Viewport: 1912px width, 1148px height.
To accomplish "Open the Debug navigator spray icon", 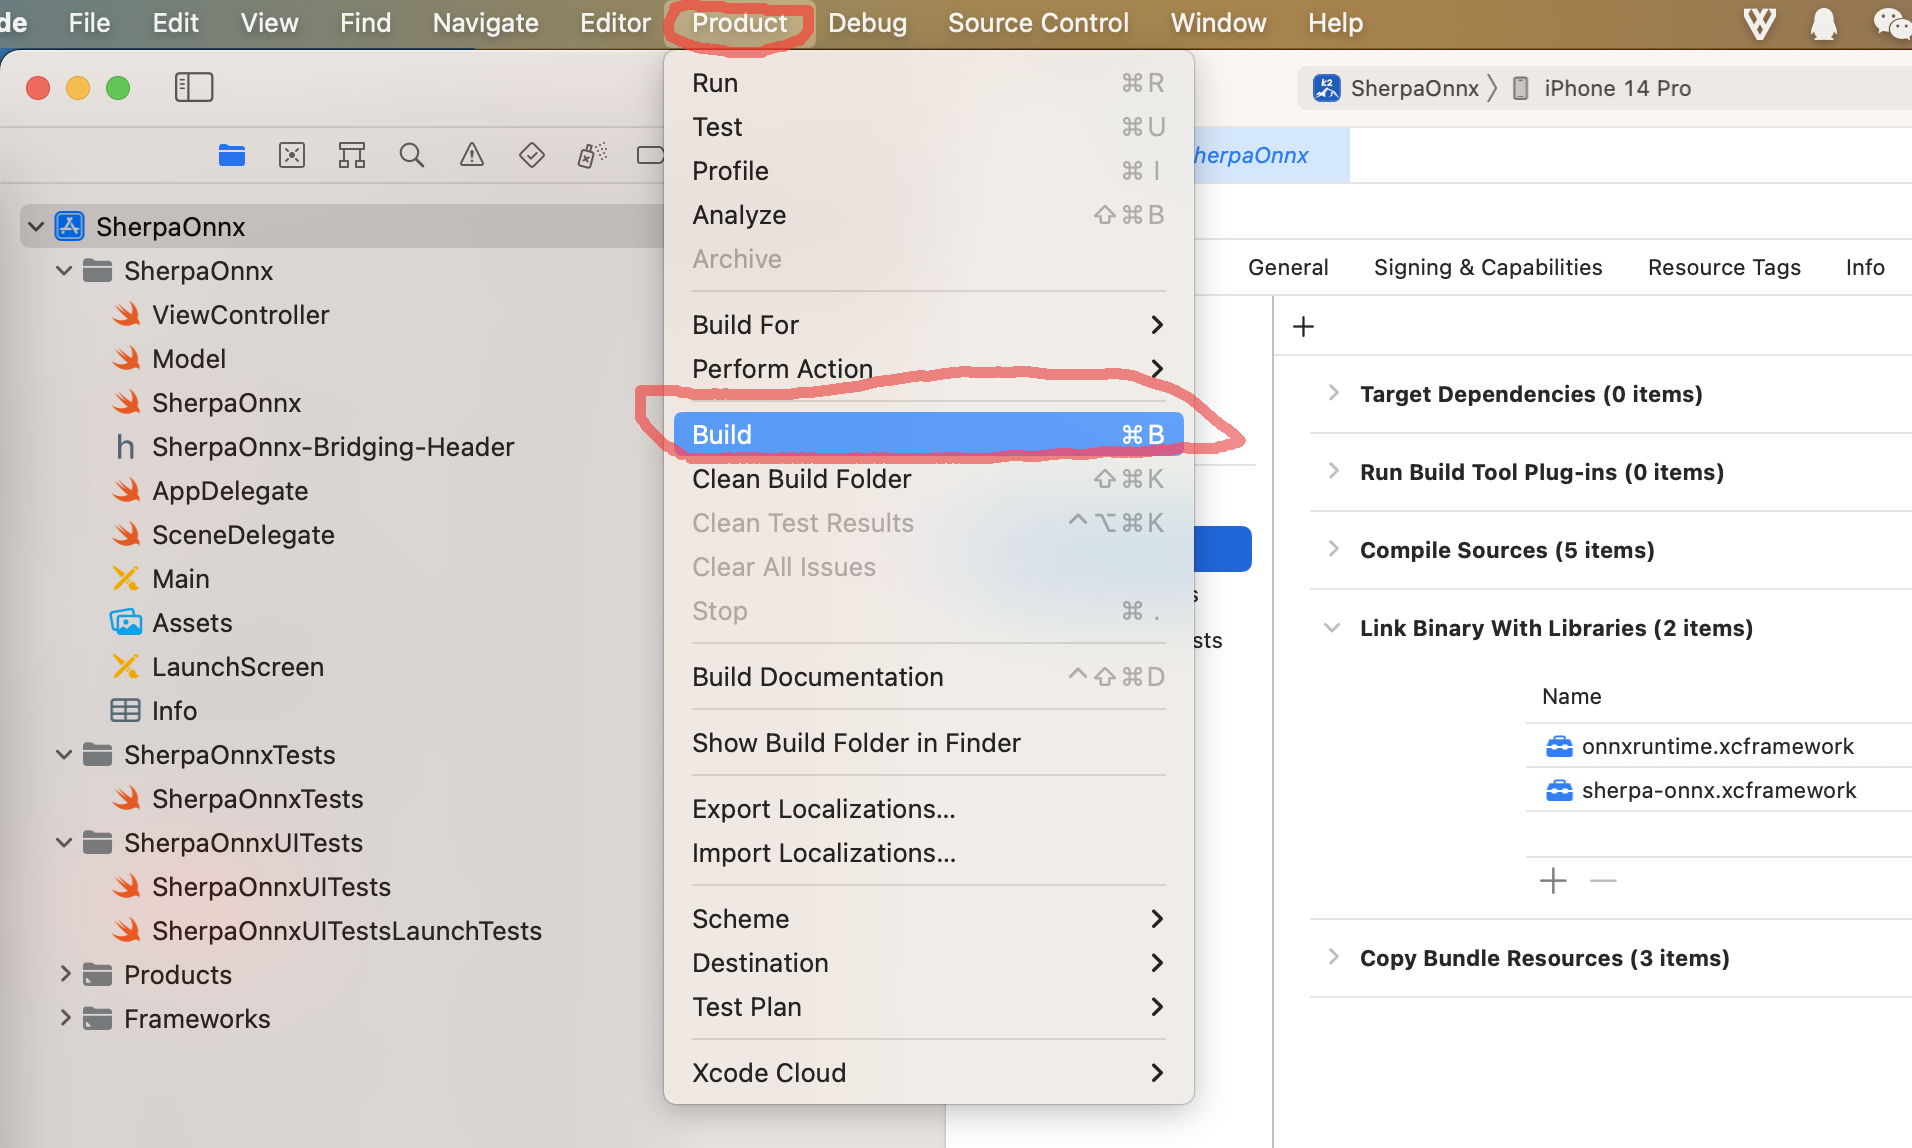I will (x=592, y=155).
